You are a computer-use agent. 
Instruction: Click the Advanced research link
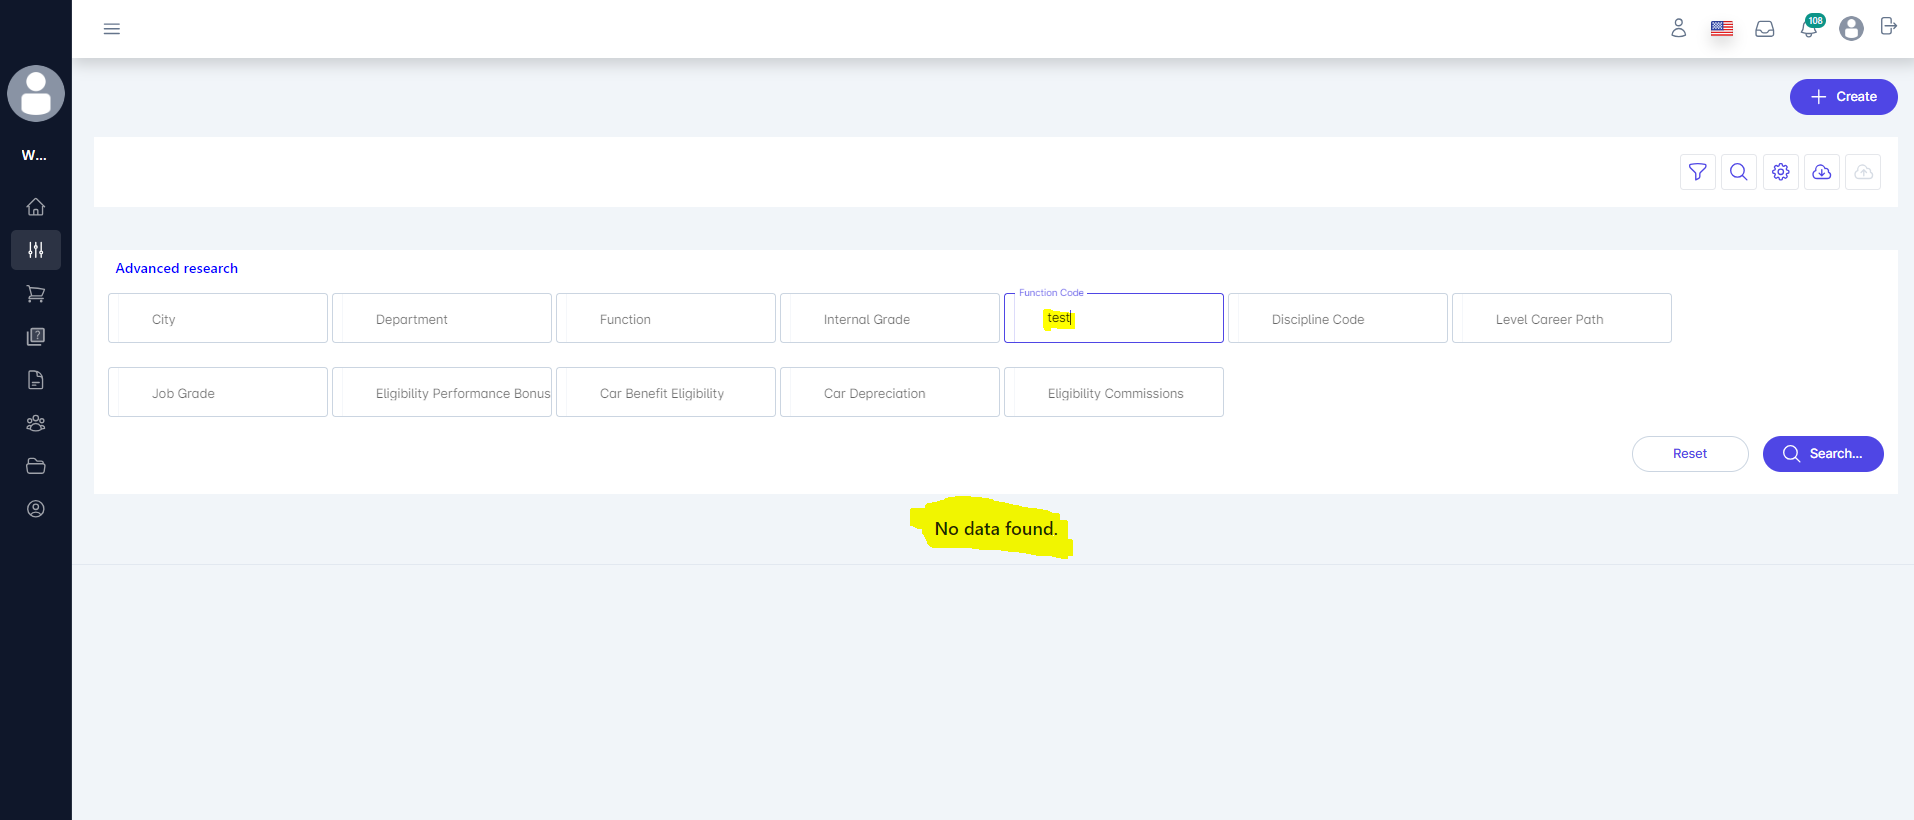pyautogui.click(x=177, y=268)
